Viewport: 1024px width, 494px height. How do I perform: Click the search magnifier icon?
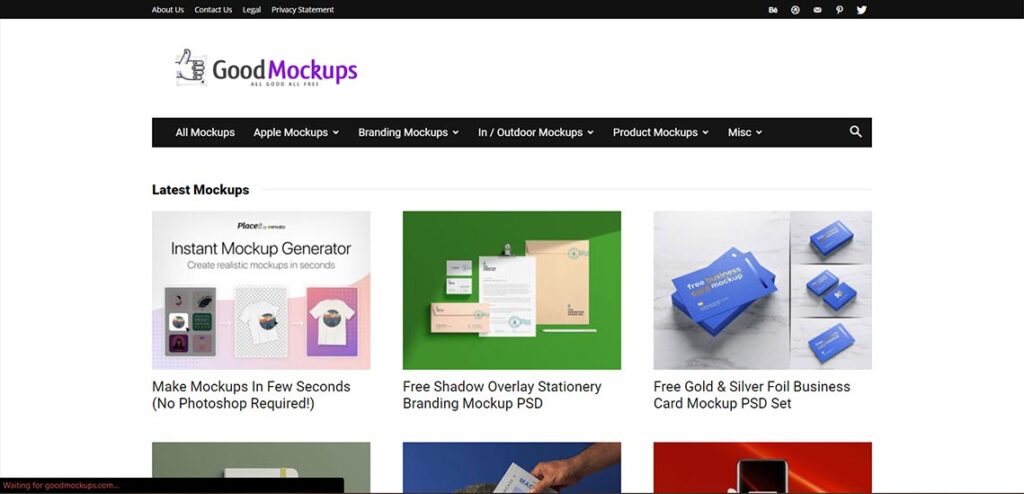coord(856,132)
